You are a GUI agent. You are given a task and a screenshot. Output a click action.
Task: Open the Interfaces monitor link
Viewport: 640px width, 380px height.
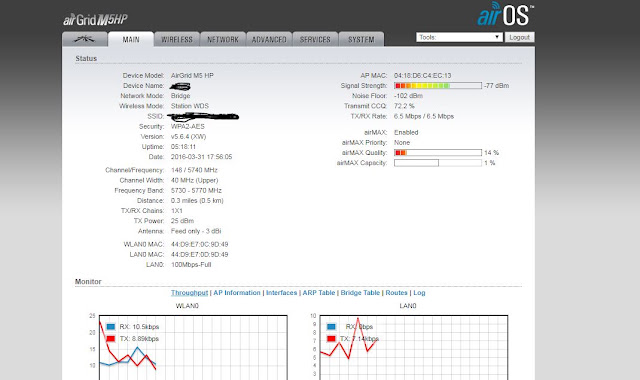282,293
